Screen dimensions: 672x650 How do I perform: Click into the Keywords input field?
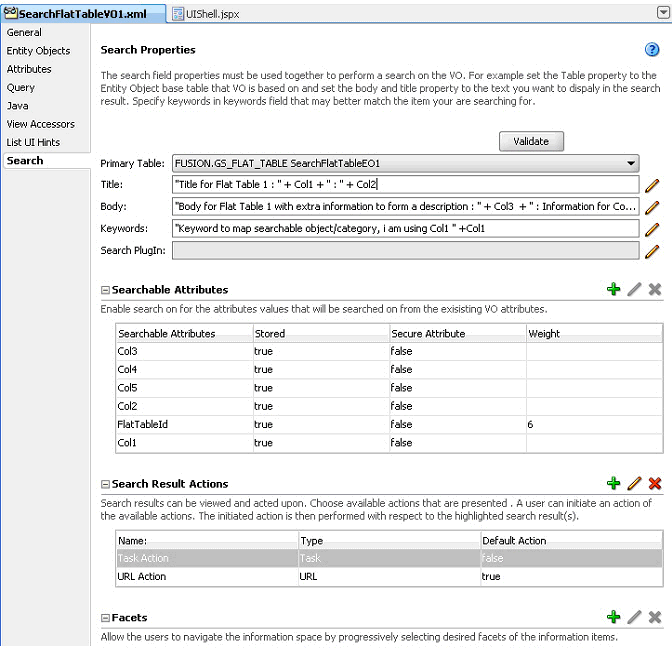(x=405, y=228)
